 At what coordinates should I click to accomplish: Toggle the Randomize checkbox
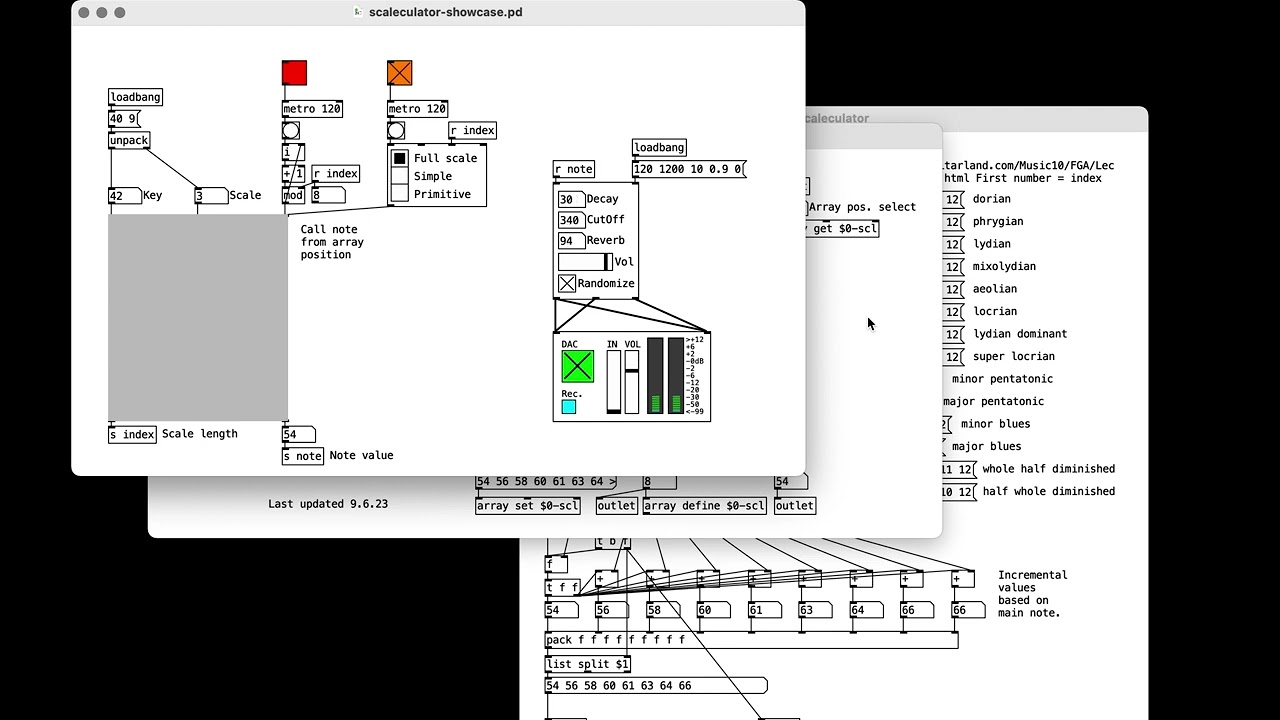click(x=567, y=284)
